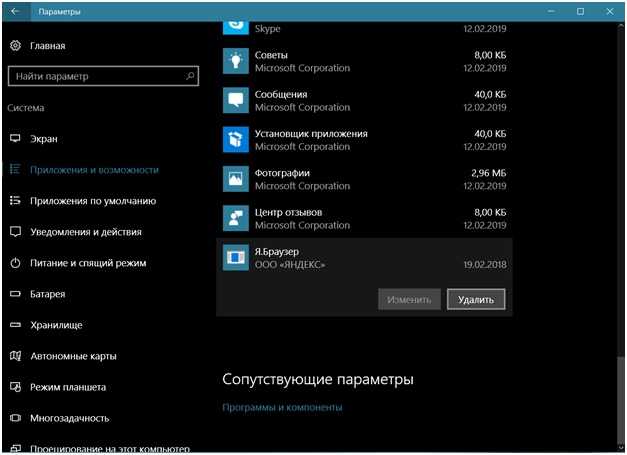Click the Установщик приложения package icon
Screen dimensions: 627x455
point(236,140)
